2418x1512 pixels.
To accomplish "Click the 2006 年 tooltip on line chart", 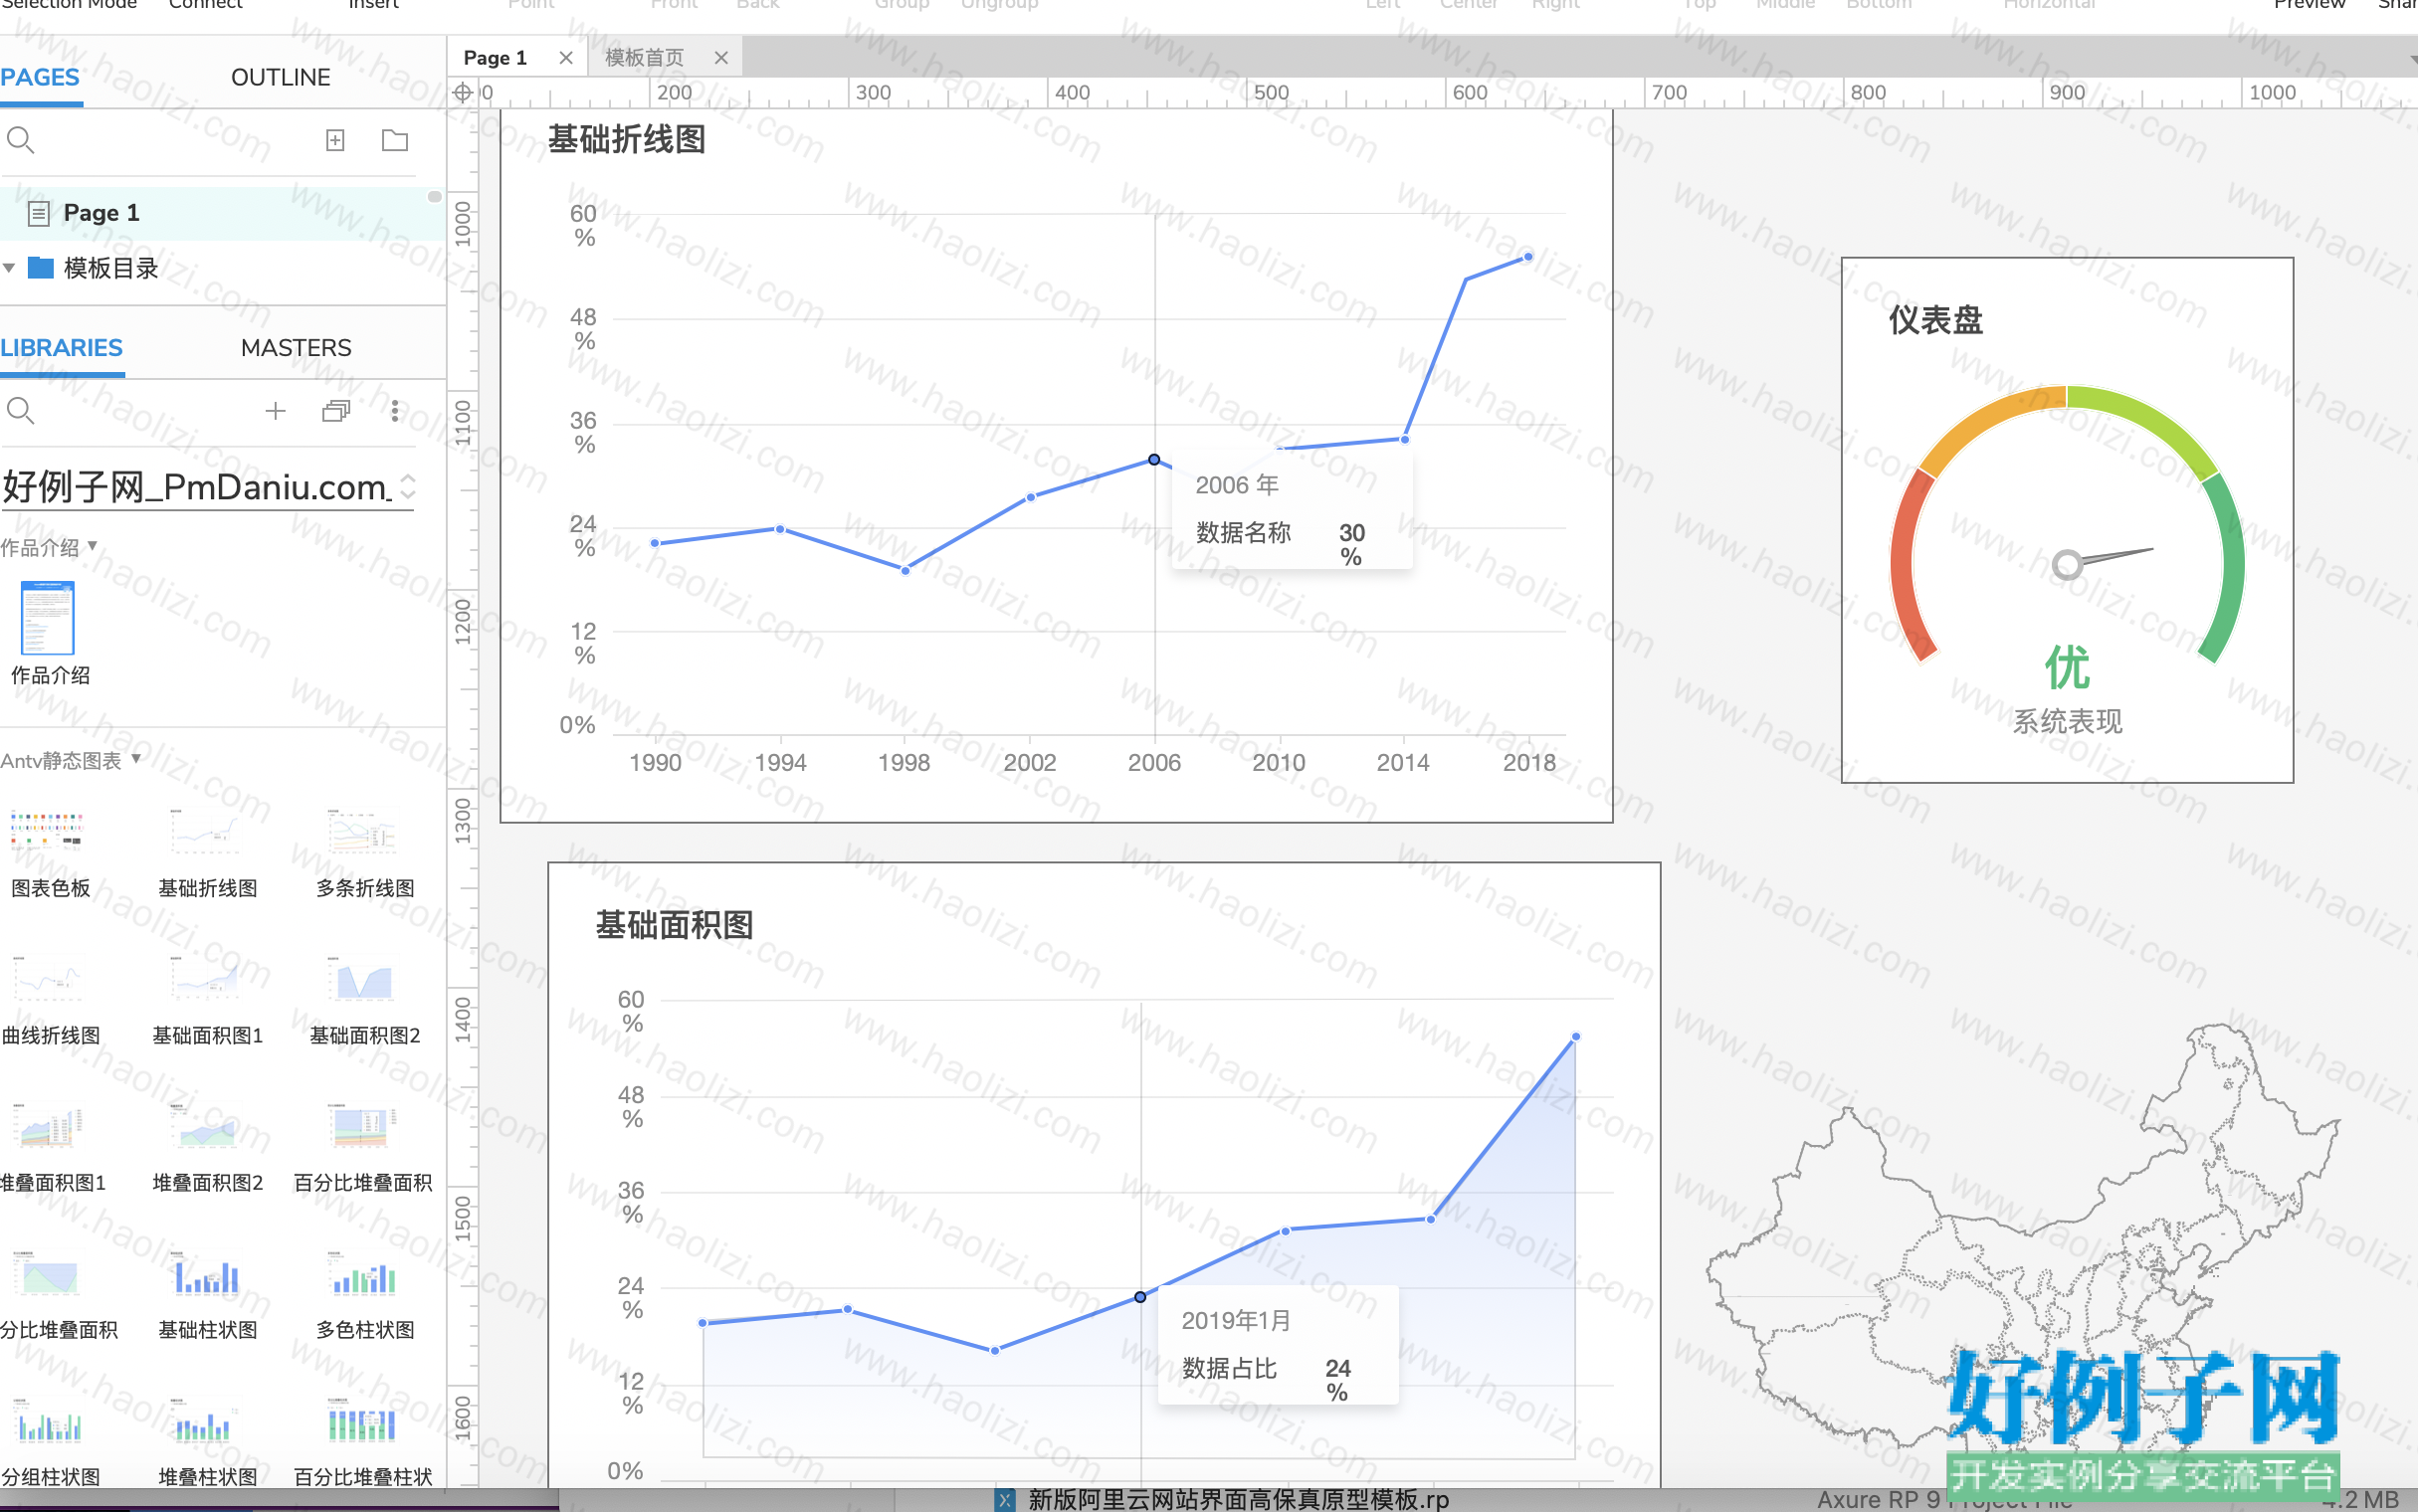I will coord(1292,510).
